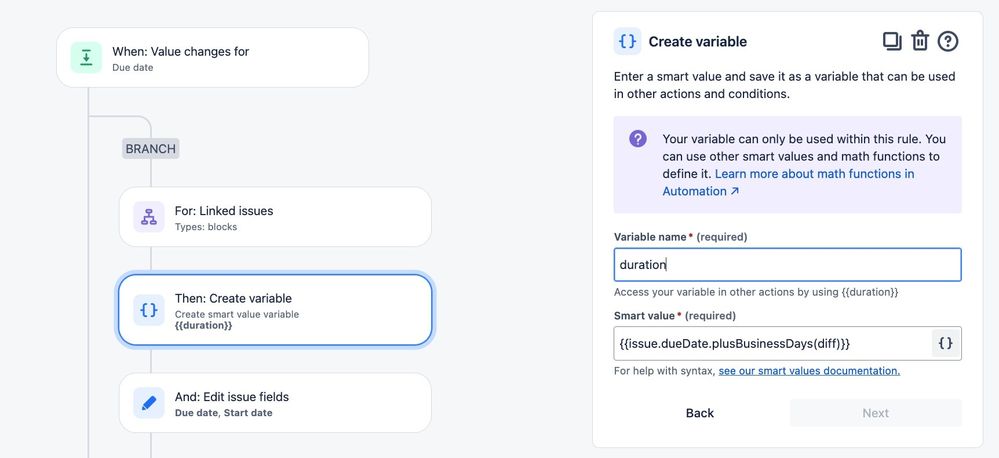Open Learn more about math functions link

(x=788, y=182)
